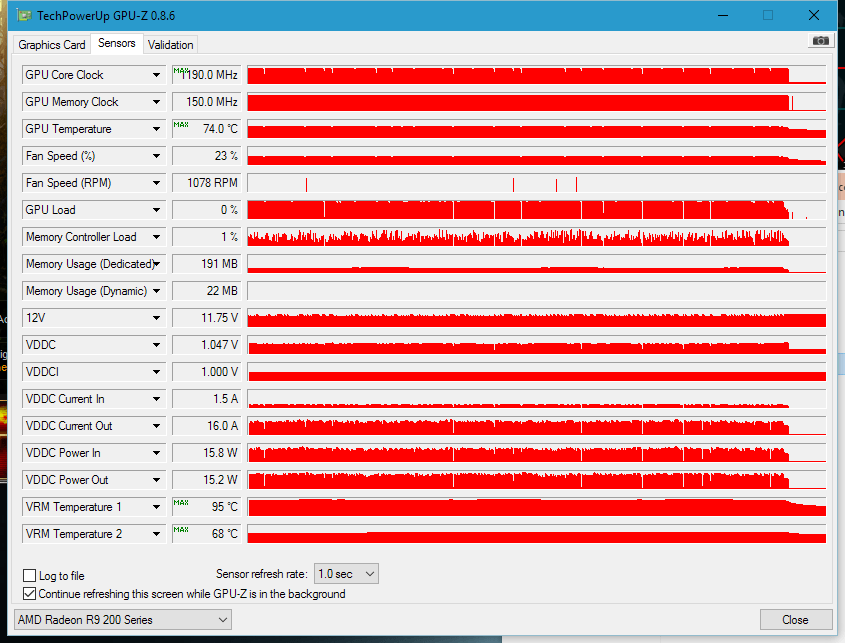Click the dedicated memory value 191 MB
Viewport: 845px width, 643px height.
(x=206, y=264)
